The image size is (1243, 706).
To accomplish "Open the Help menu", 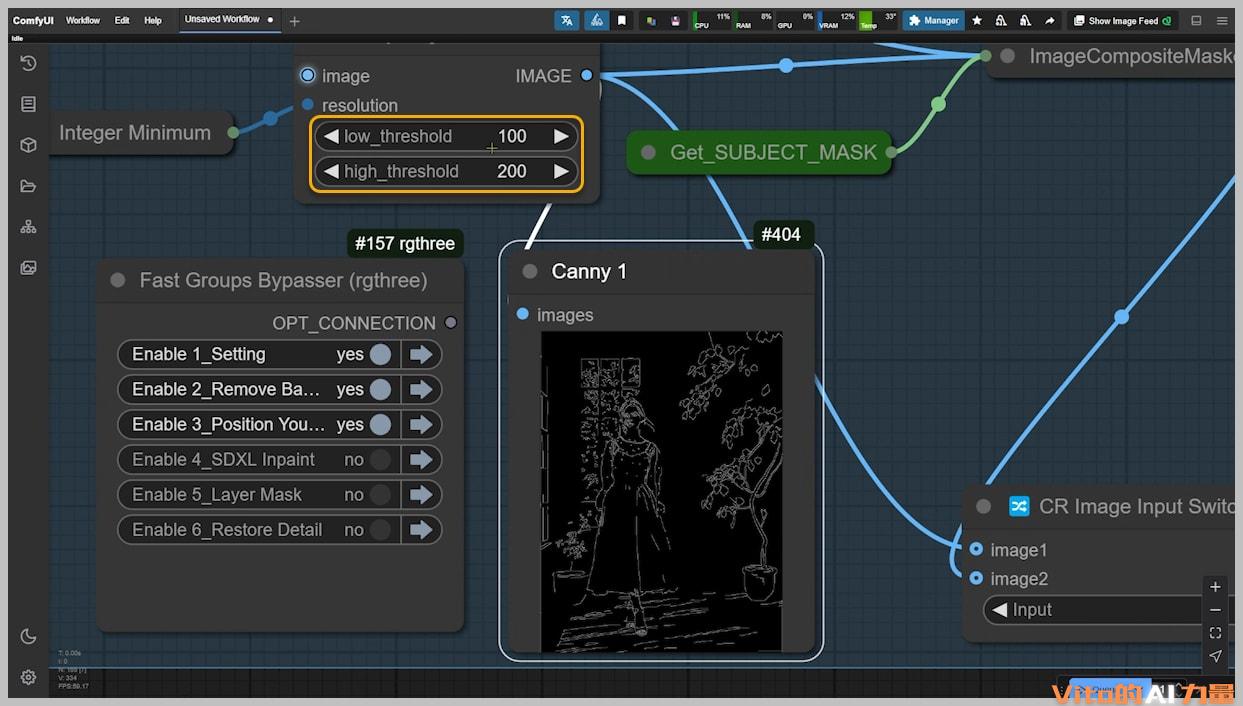I will (152, 20).
